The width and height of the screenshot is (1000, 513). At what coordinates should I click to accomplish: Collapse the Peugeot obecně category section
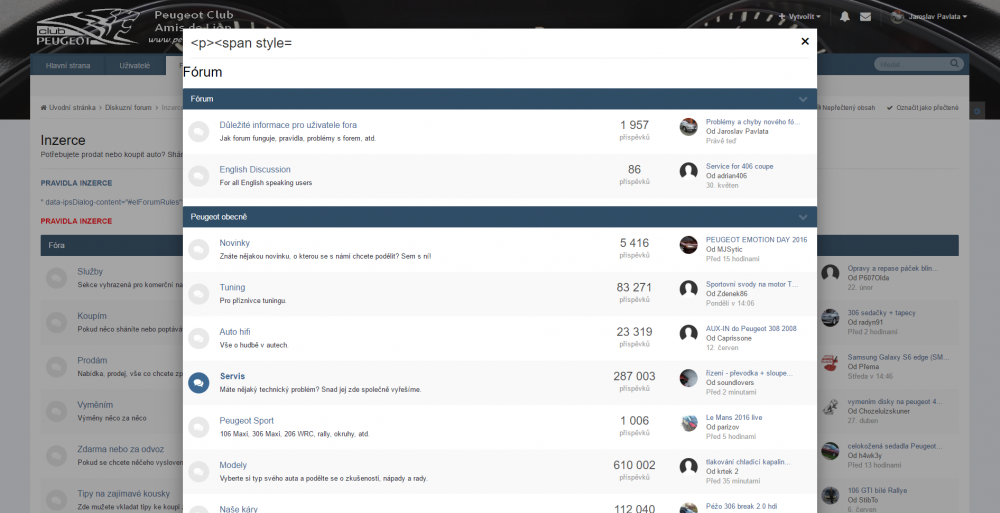(803, 217)
